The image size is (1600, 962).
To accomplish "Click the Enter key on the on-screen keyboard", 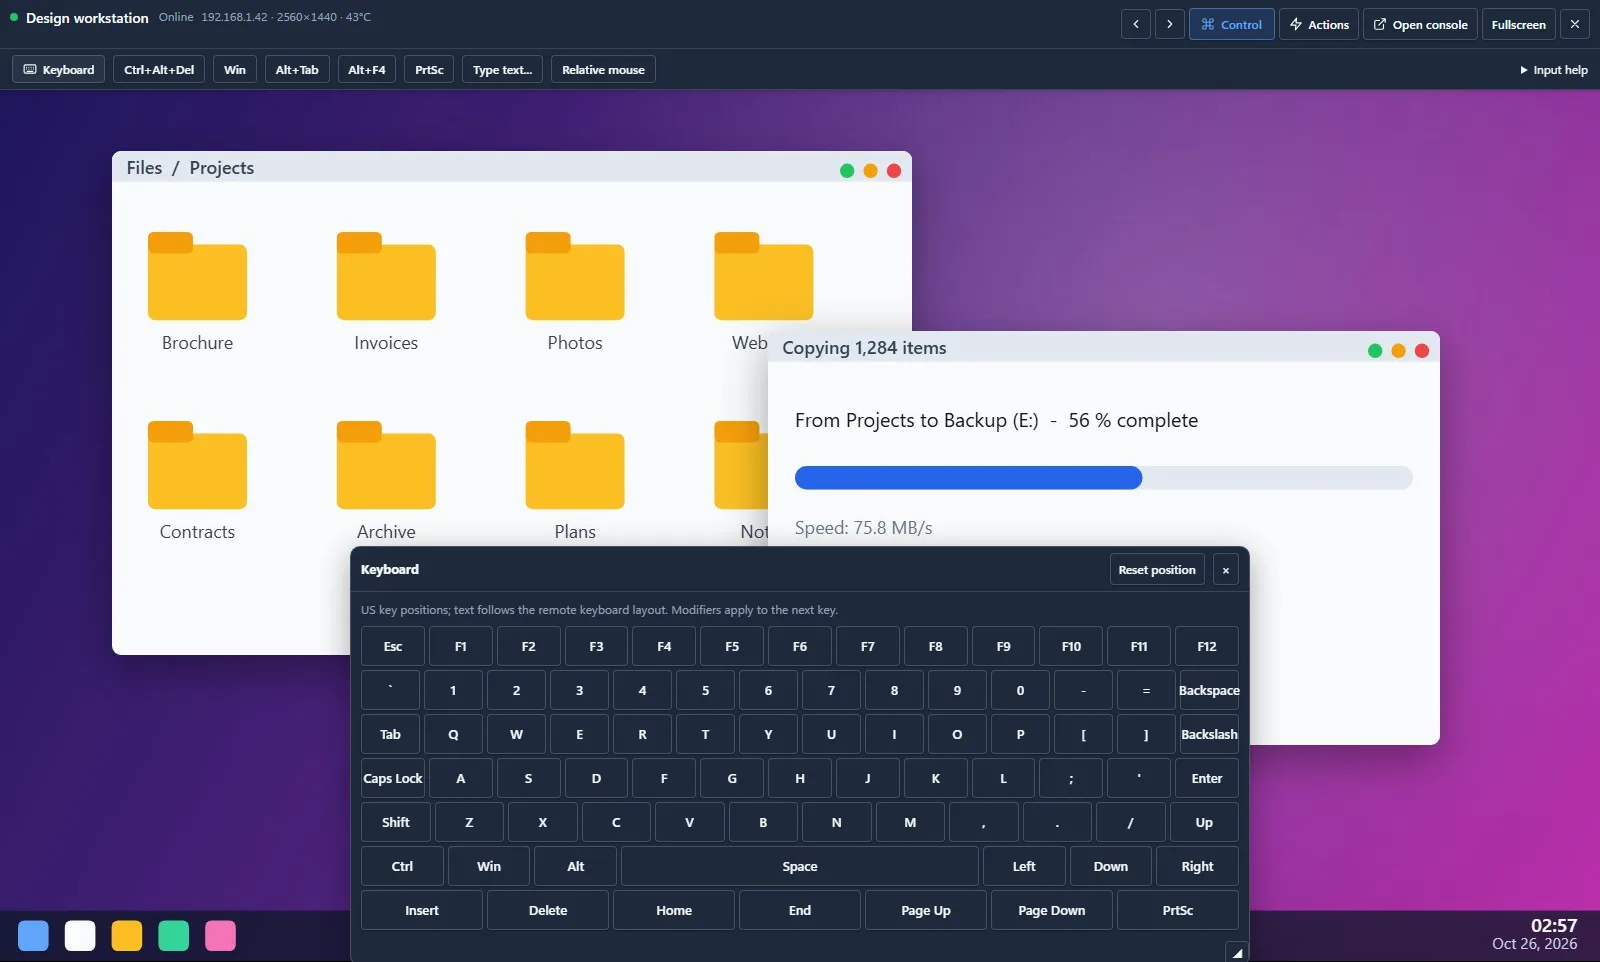I will (x=1207, y=779).
